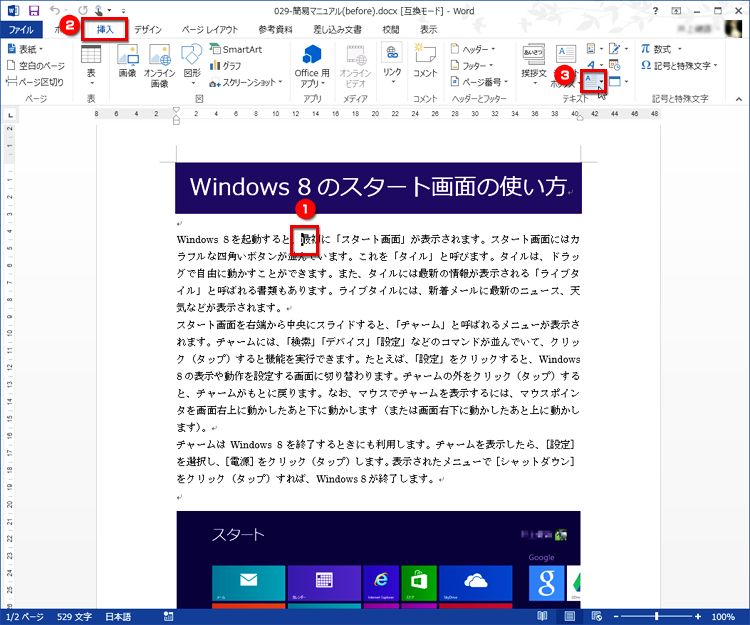Click the Signature Line icon
The height and width of the screenshot is (625, 750).
(x=615, y=49)
